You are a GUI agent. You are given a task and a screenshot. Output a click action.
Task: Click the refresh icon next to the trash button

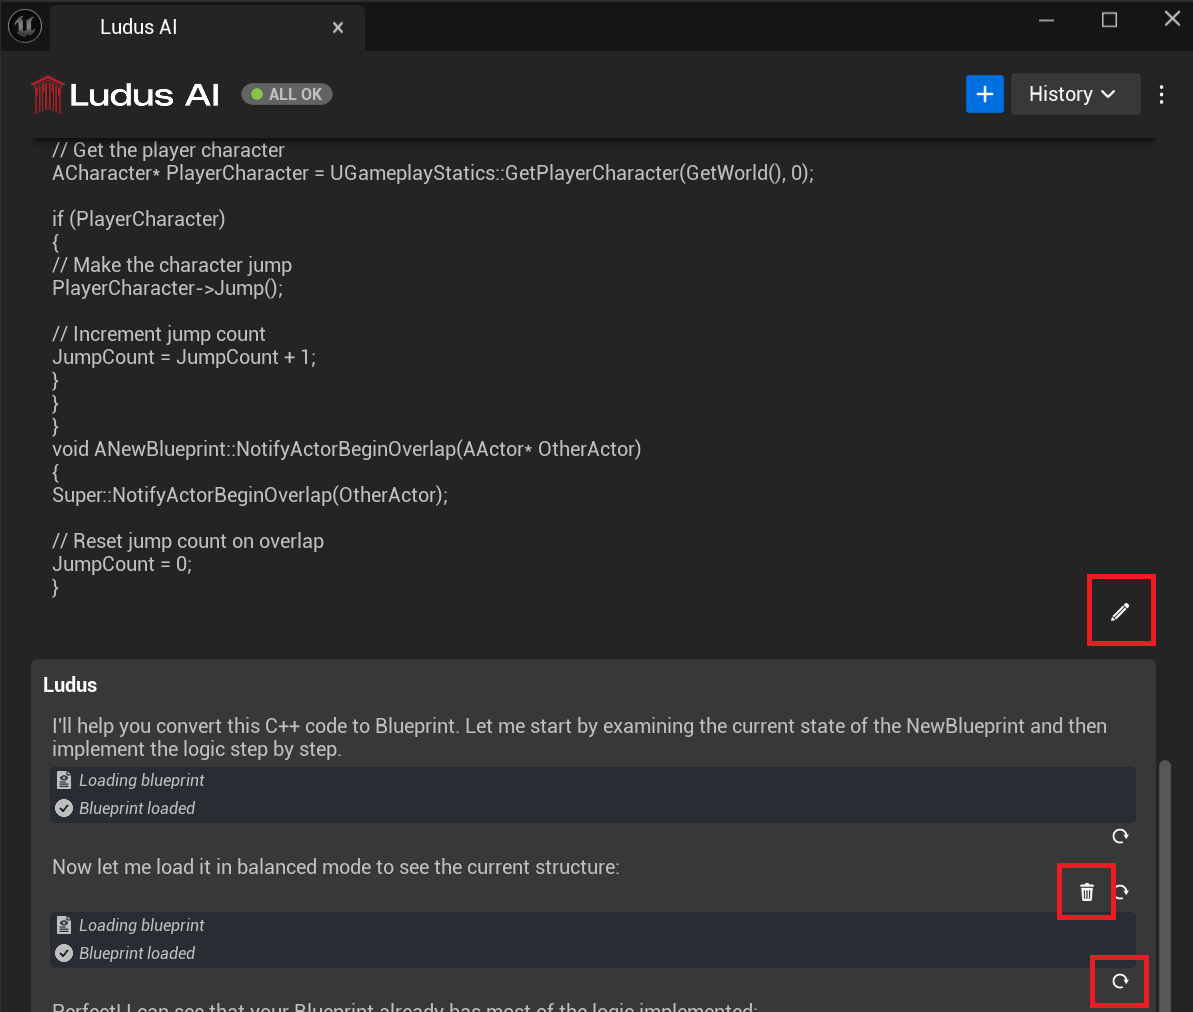click(x=1121, y=891)
